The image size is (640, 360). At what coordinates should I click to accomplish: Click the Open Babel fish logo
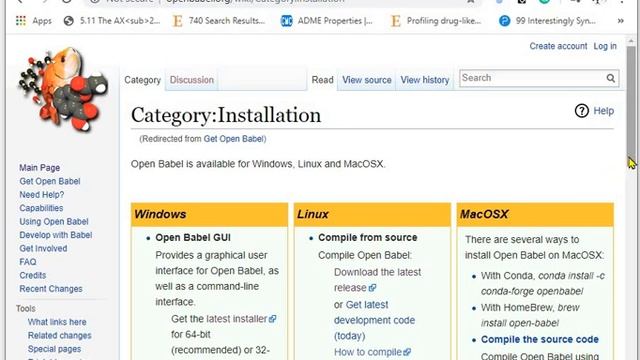62,90
